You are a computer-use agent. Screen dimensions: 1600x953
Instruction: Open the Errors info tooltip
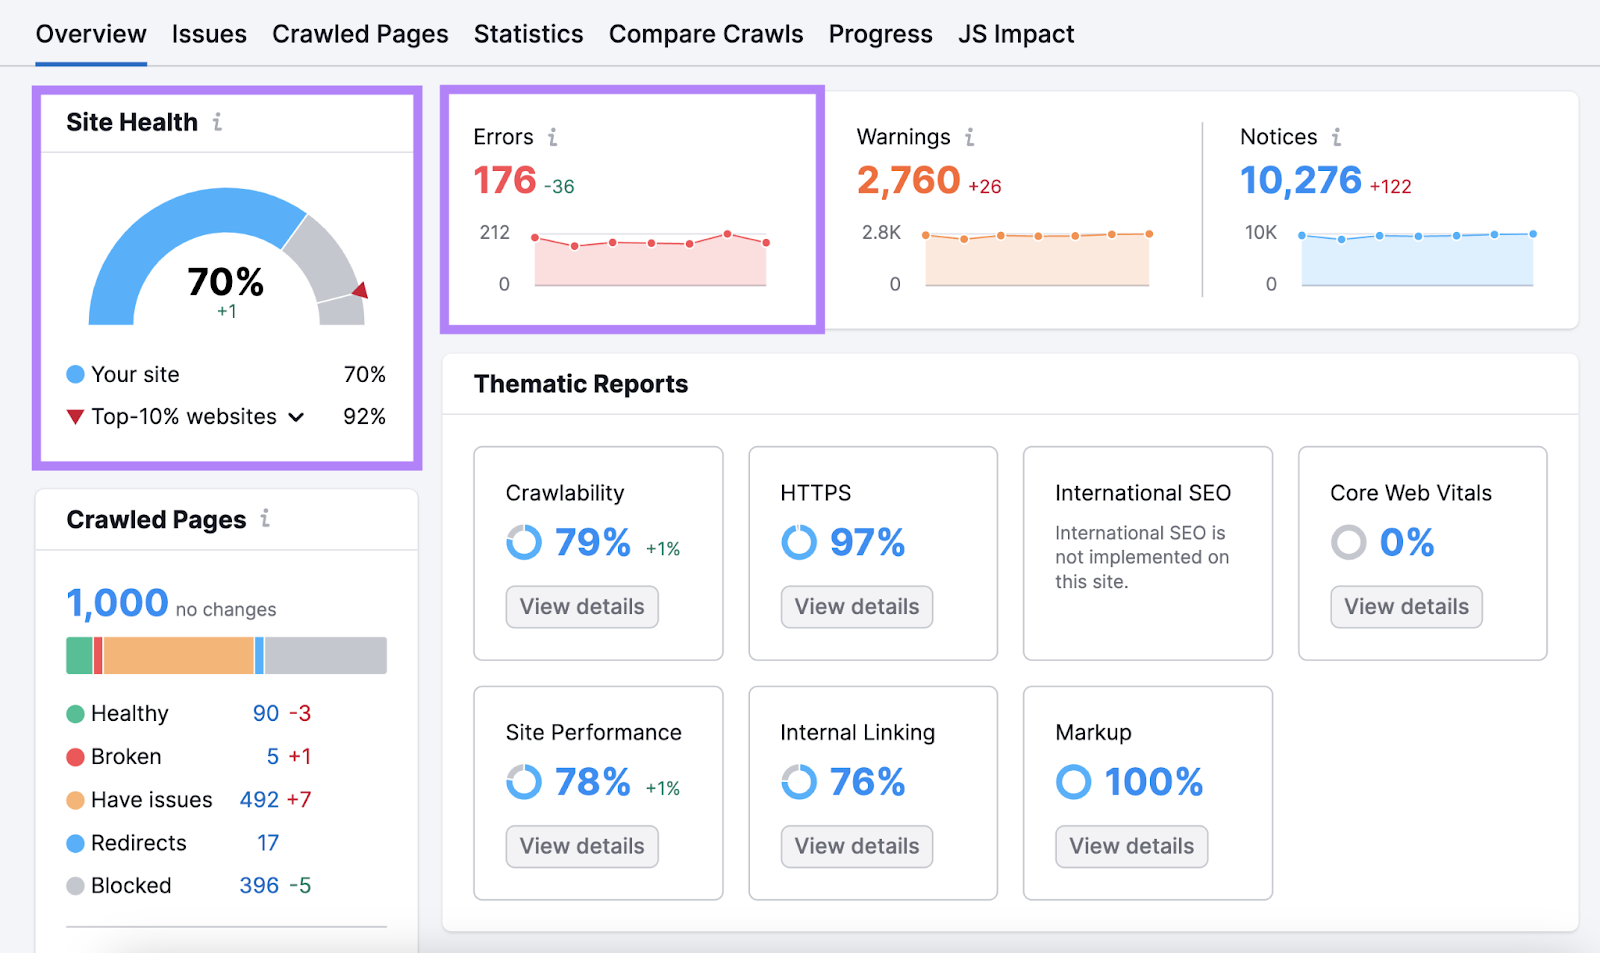(553, 137)
